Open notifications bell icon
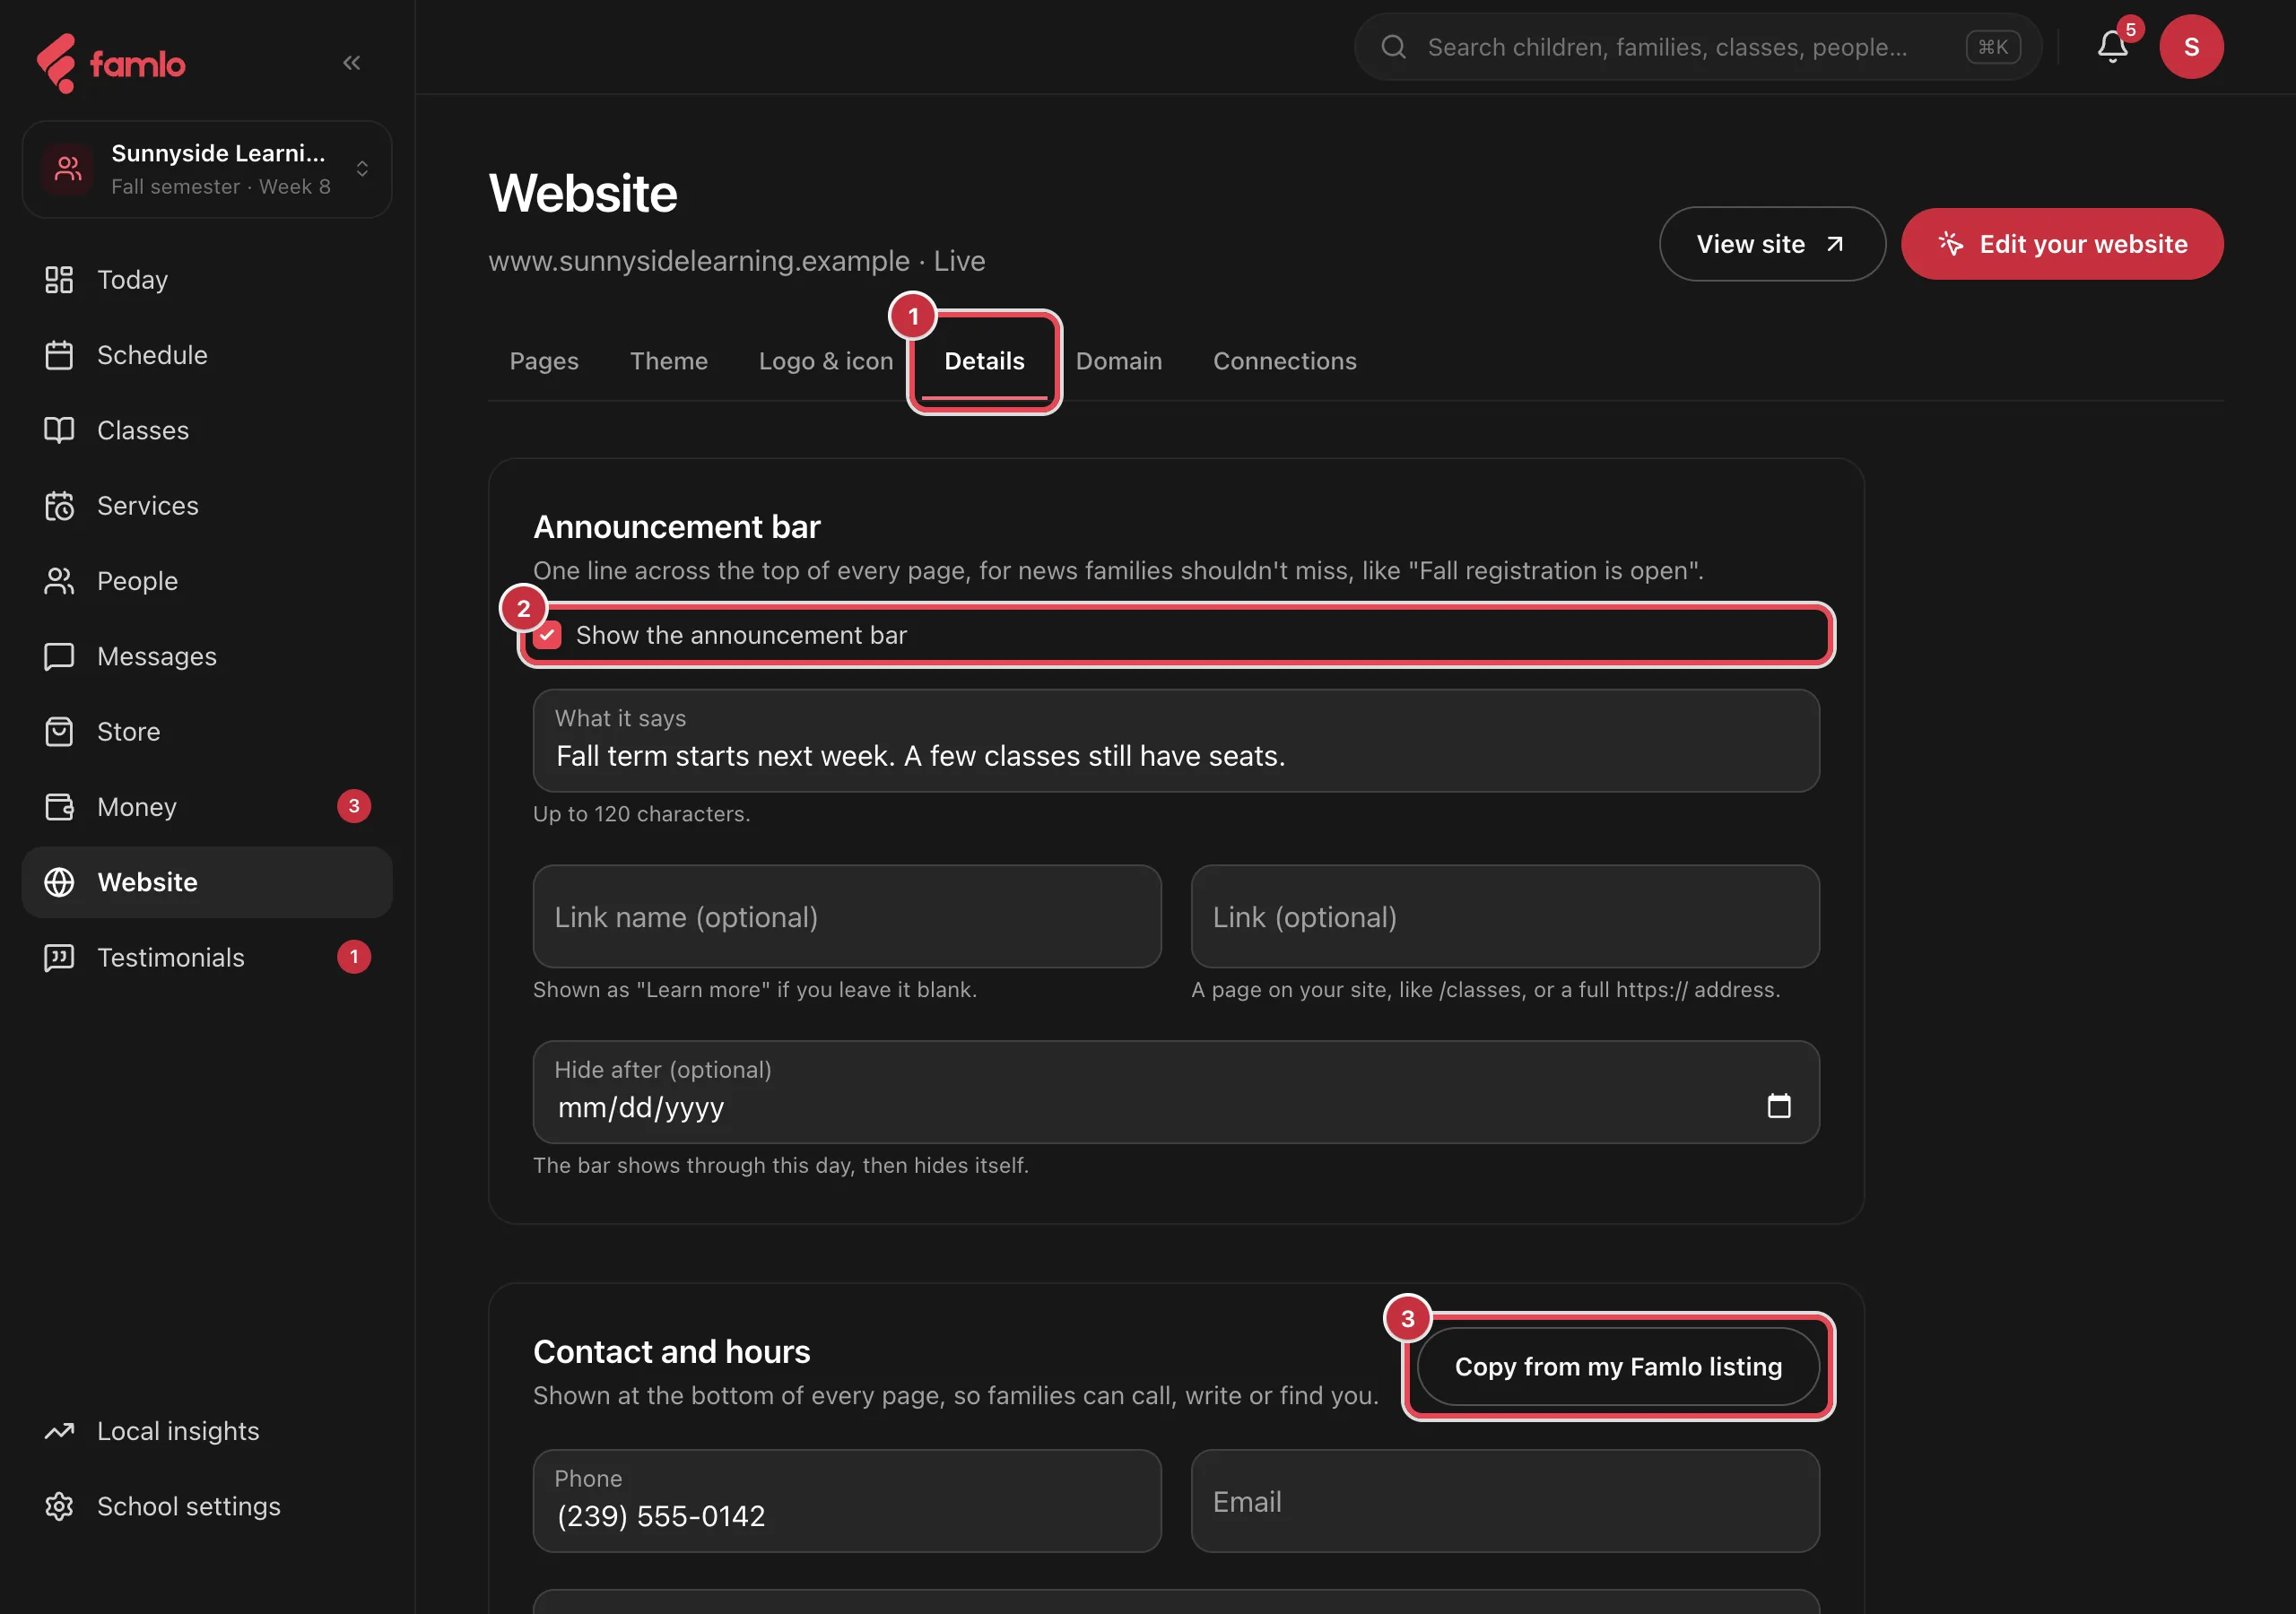Screen dimensions: 2296x1614 [2112, 47]
